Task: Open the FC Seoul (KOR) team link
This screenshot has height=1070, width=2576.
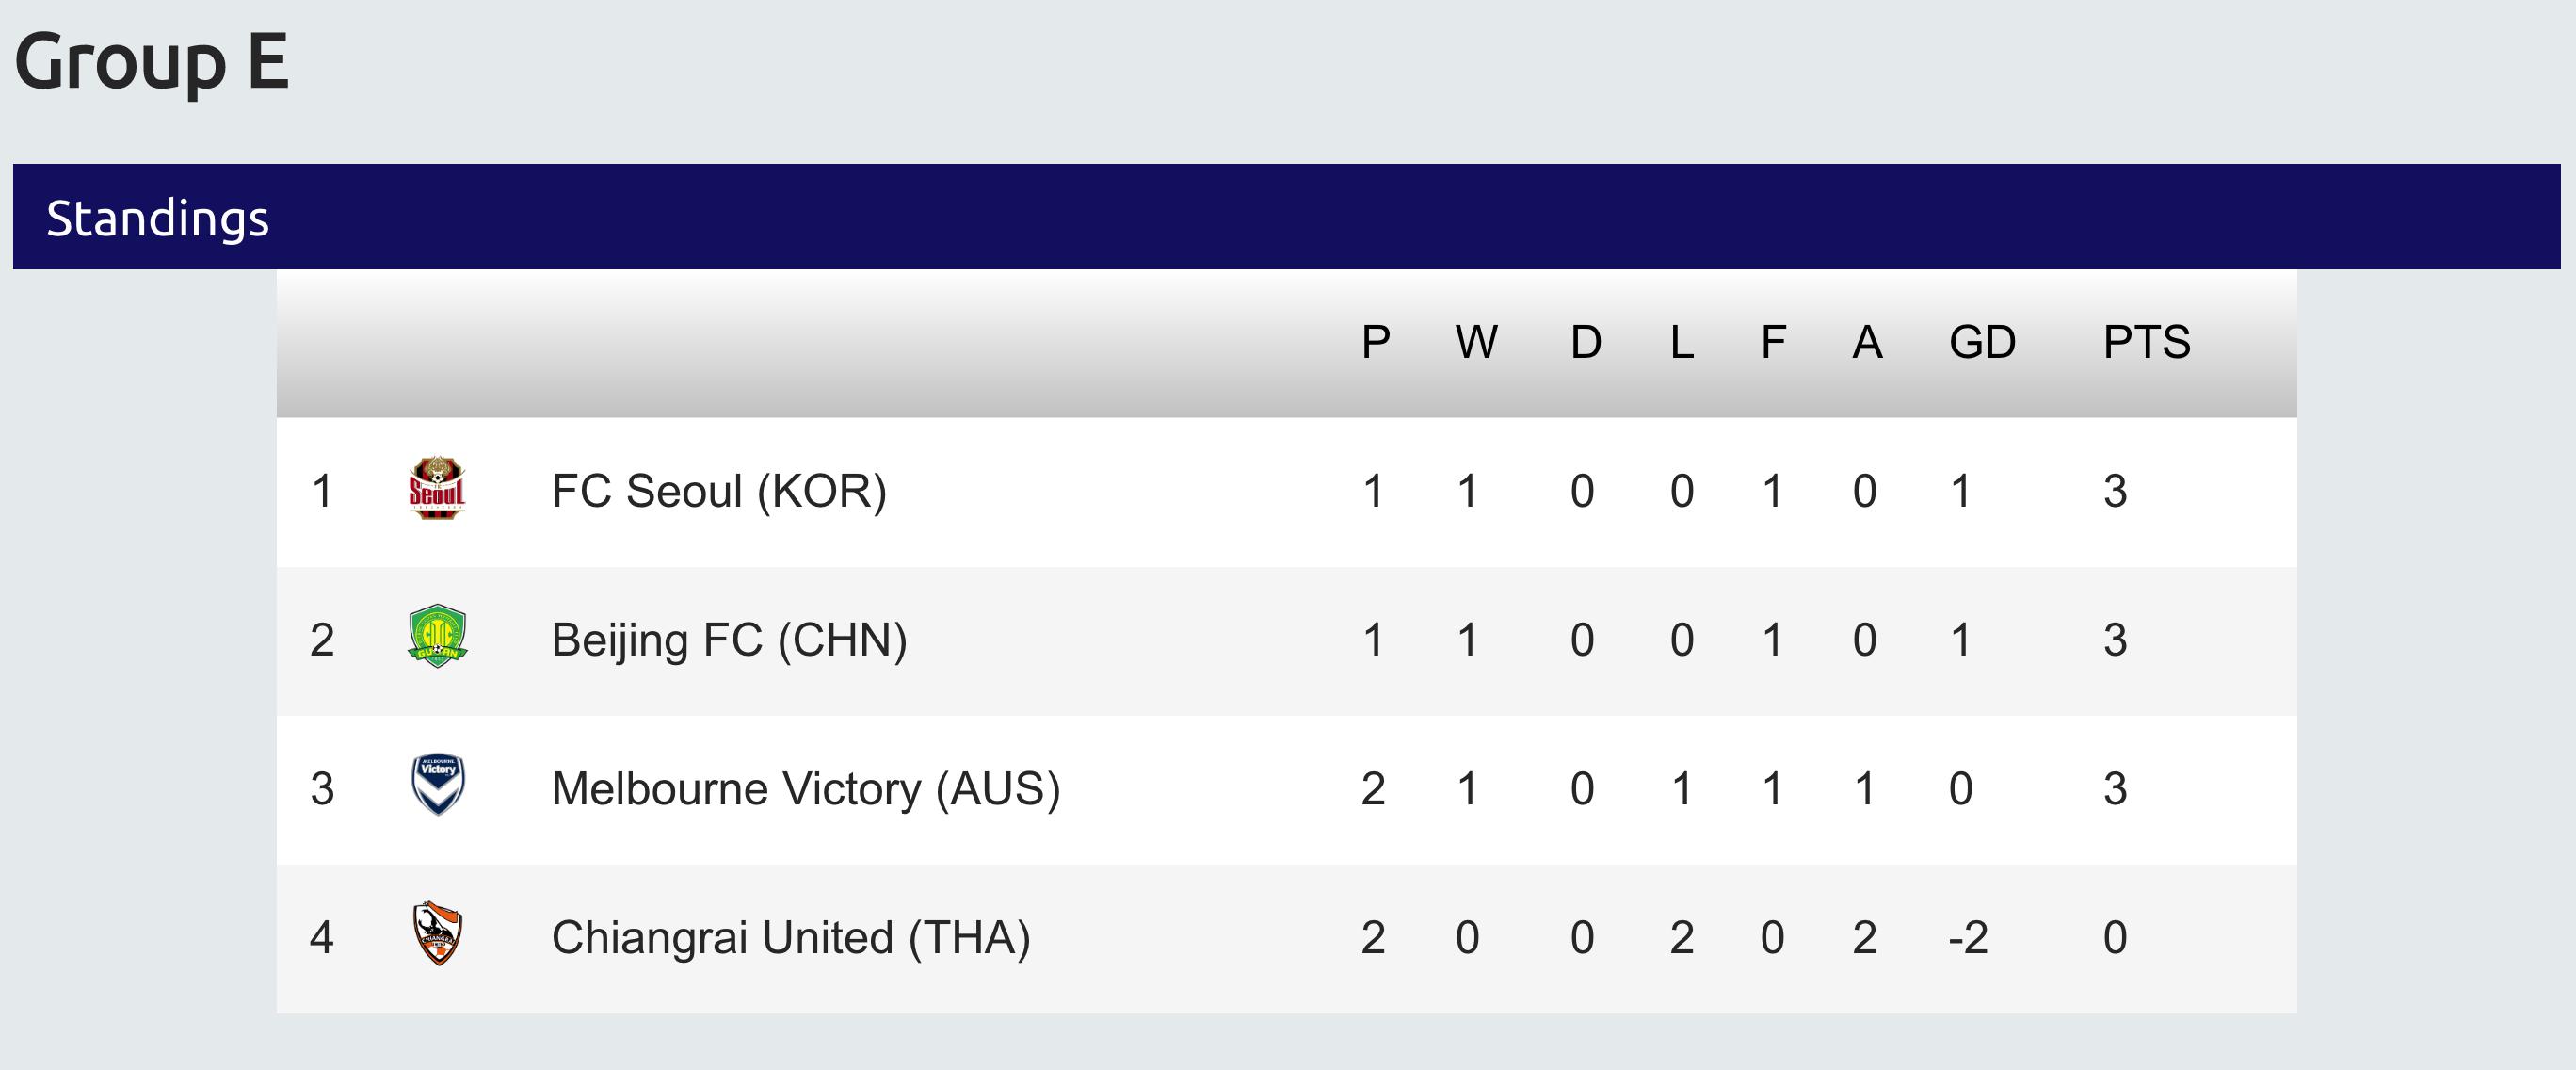Action: pos(718,491)
